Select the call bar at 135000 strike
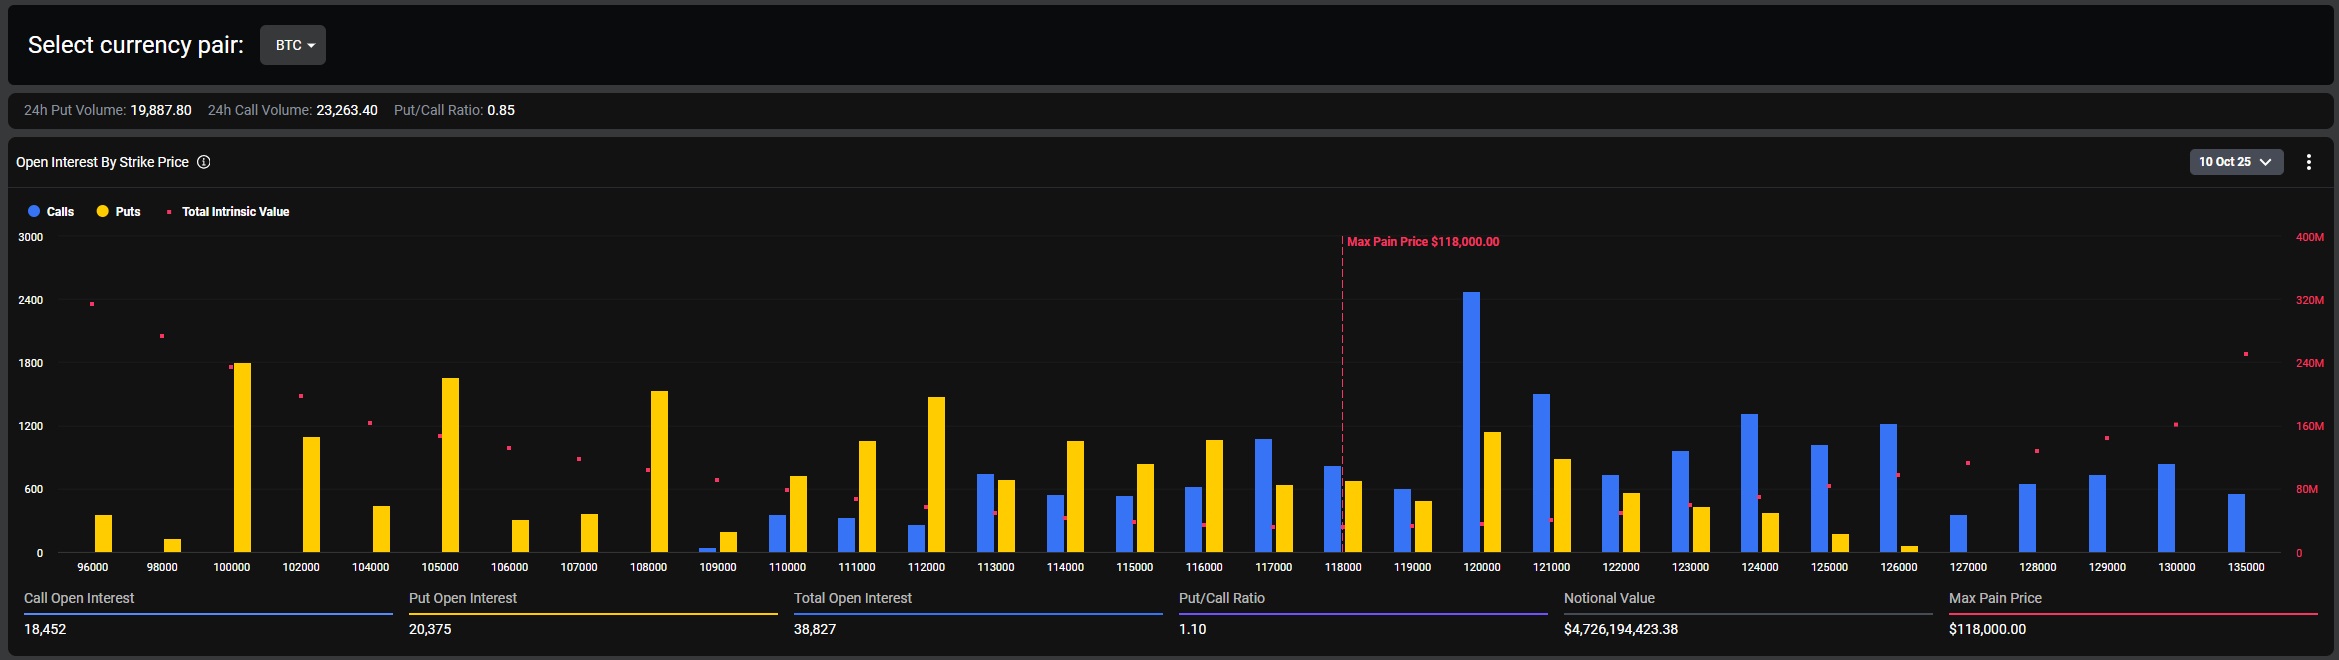 [2236, 523]
